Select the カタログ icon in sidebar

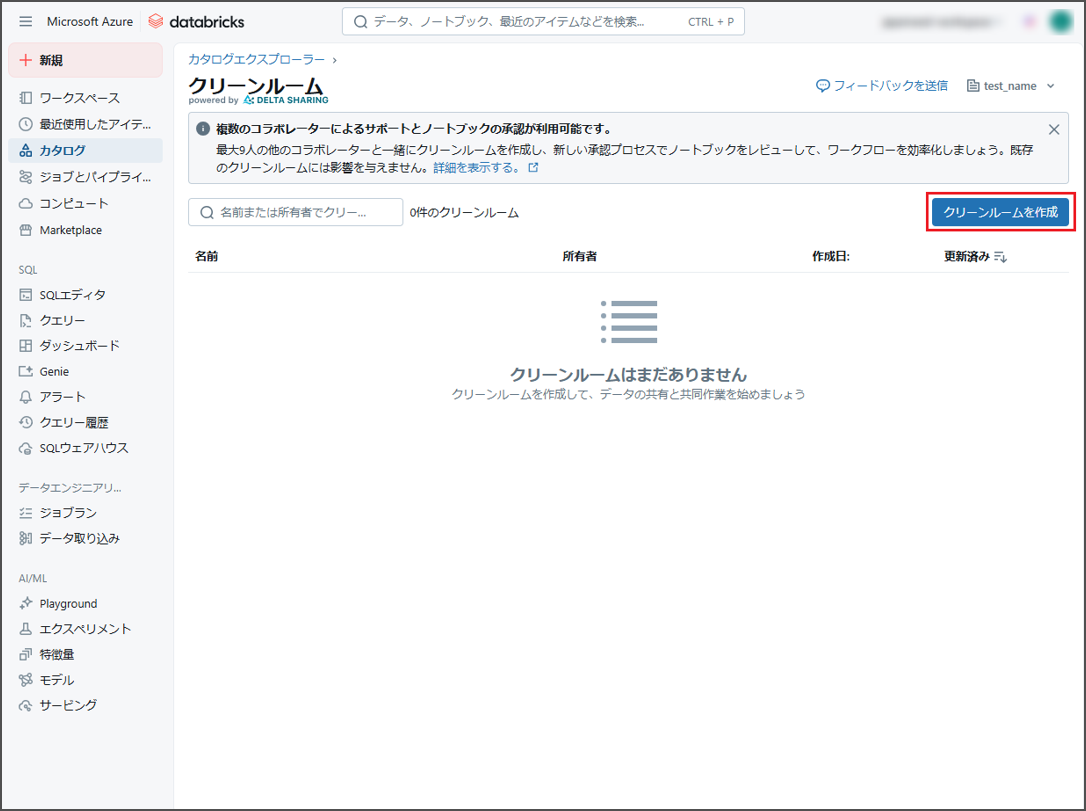click(x=26, y=150)
